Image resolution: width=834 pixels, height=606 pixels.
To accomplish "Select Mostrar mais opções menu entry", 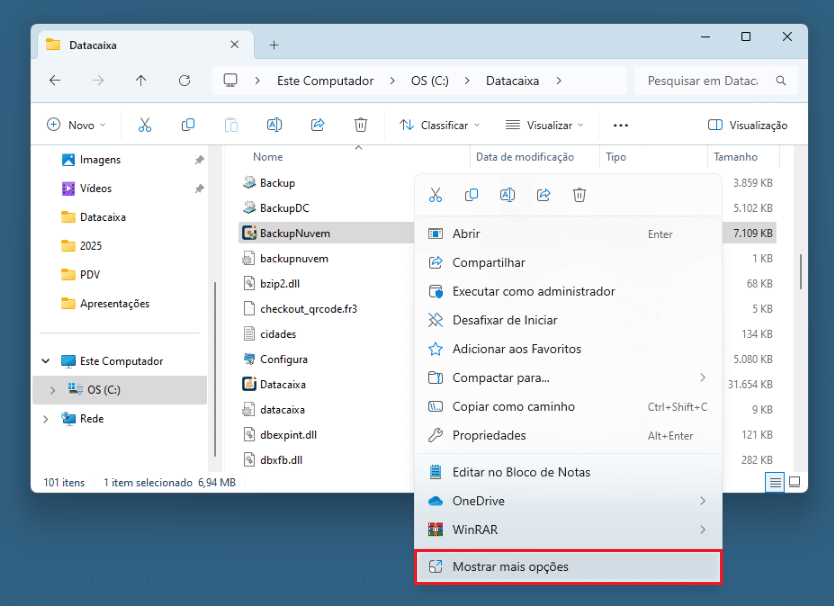I will click(x=567, y=567).
